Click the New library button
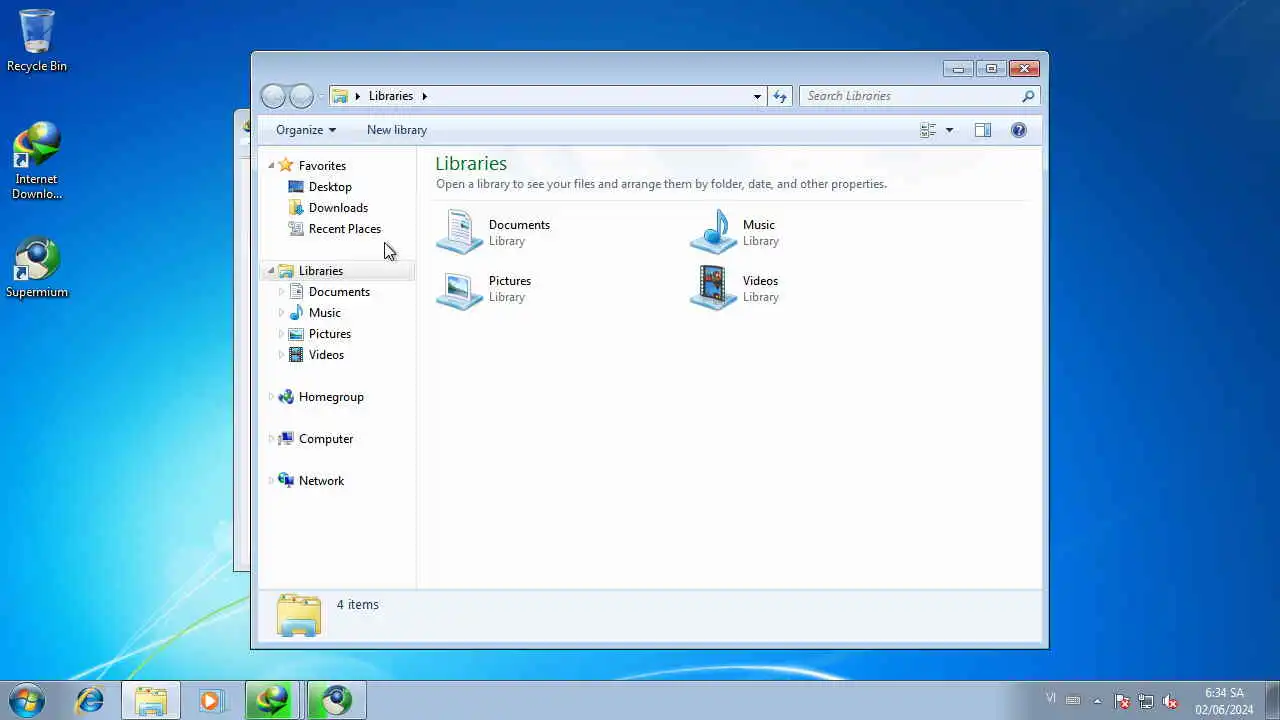1280x720 pixels. (397, 130)
